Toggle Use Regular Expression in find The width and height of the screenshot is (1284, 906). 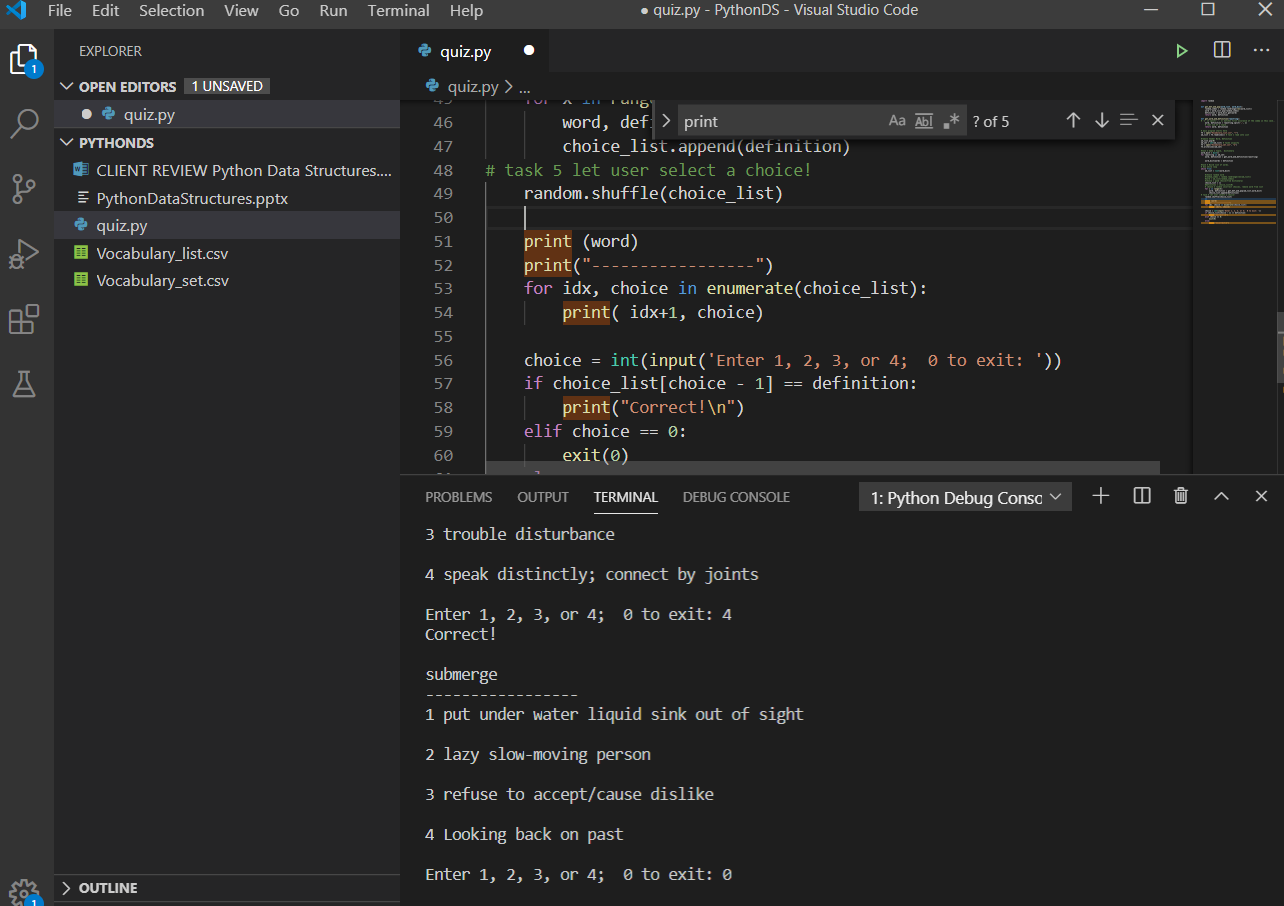(951, 121)
